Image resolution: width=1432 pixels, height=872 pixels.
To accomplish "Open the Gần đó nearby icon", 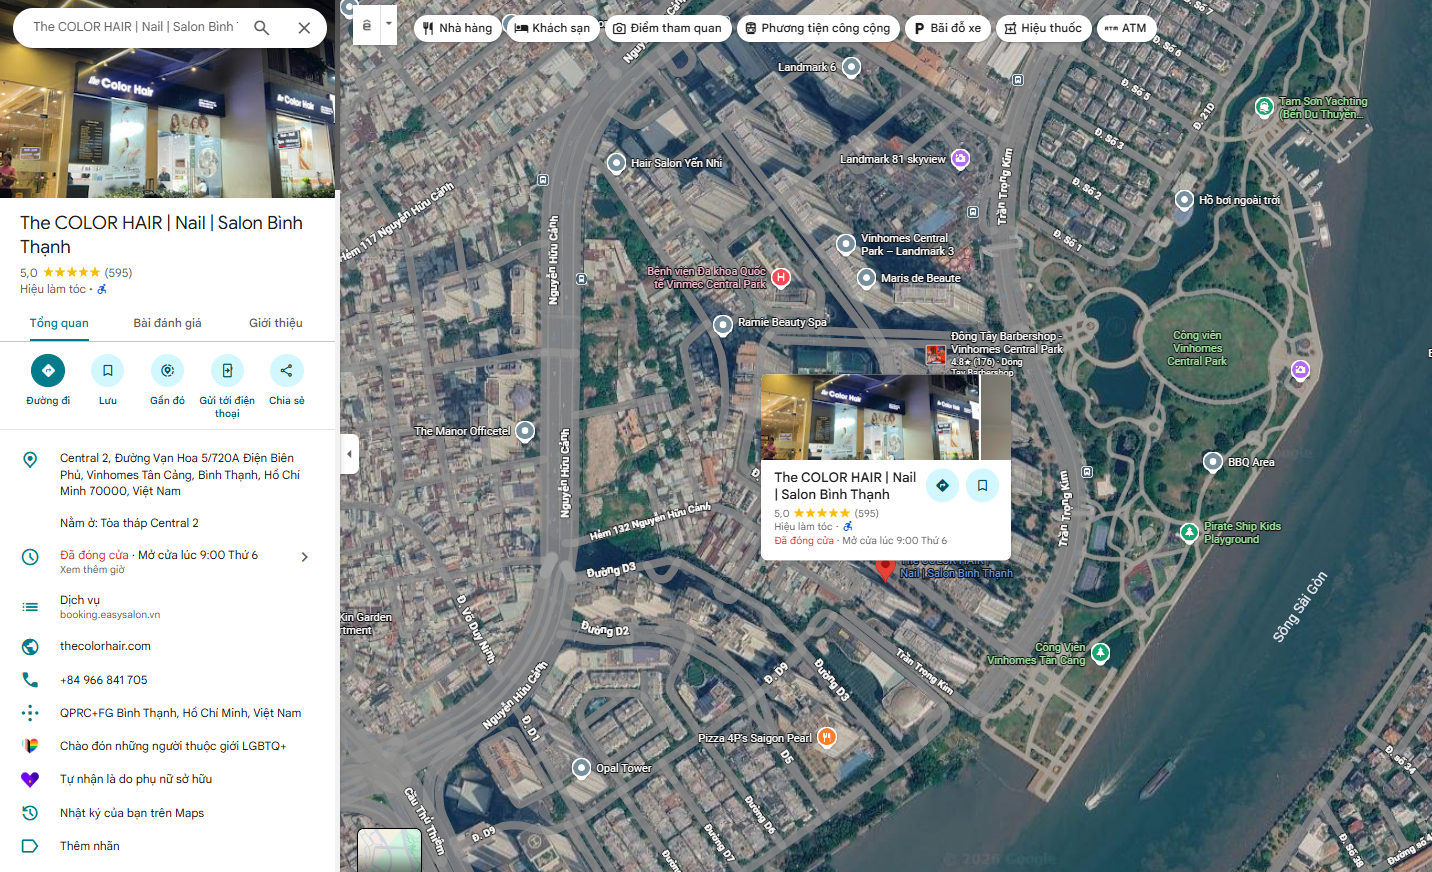I will (x=167, y=371).
